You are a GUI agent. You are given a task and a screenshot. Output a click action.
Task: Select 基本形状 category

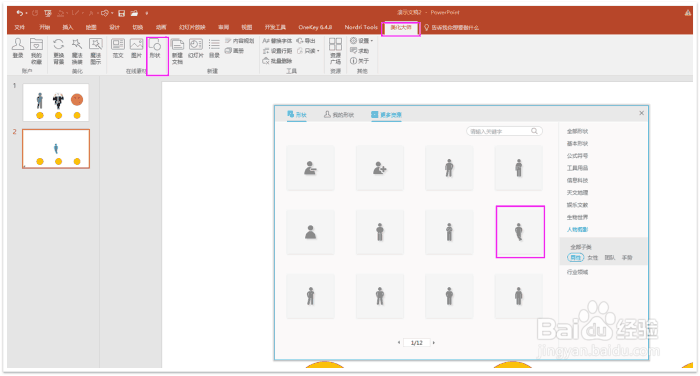(x=577, y=143)
